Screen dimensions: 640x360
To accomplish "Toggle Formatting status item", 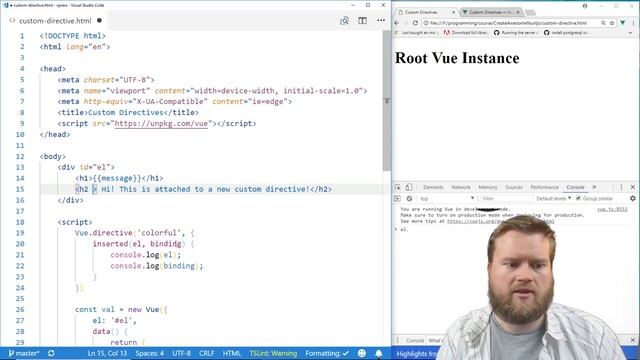I will [327, 353].
